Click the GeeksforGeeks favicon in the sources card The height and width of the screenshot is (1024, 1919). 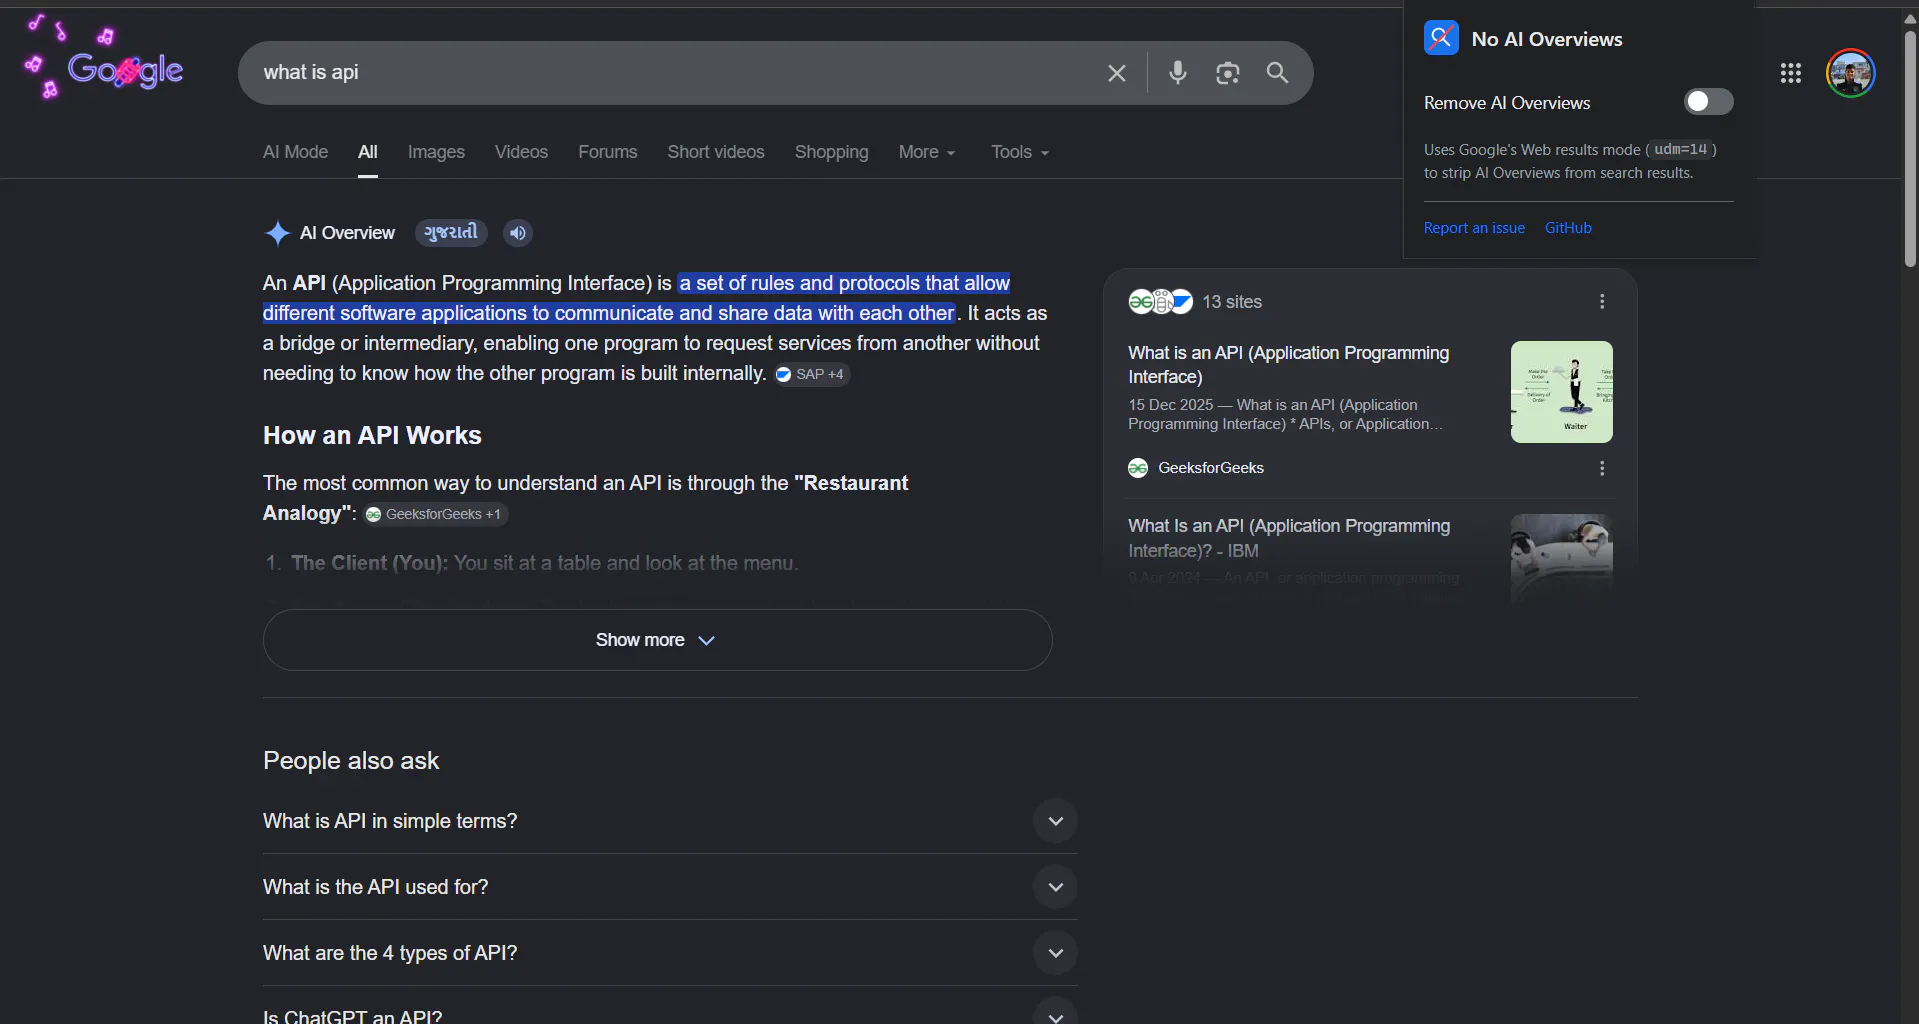coord(1138,468)
